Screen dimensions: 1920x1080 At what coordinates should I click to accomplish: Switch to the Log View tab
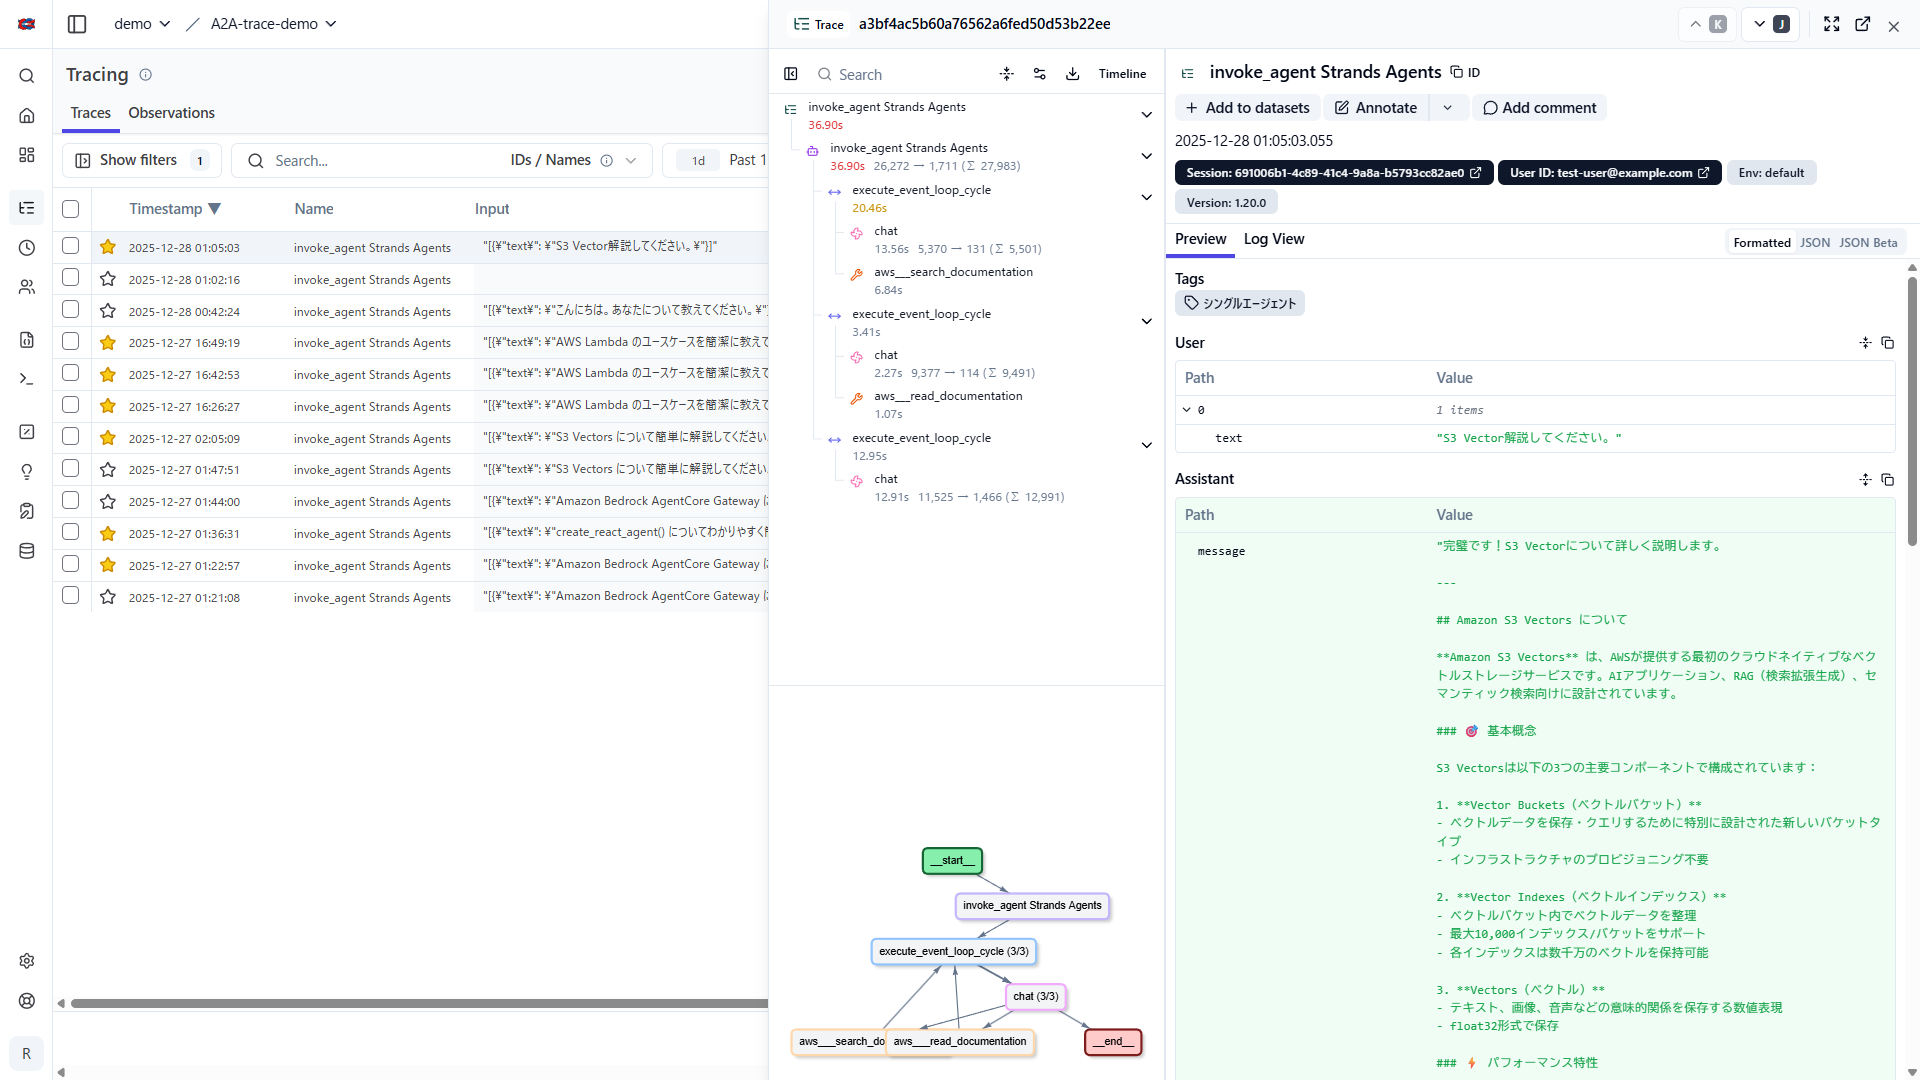1273,239
